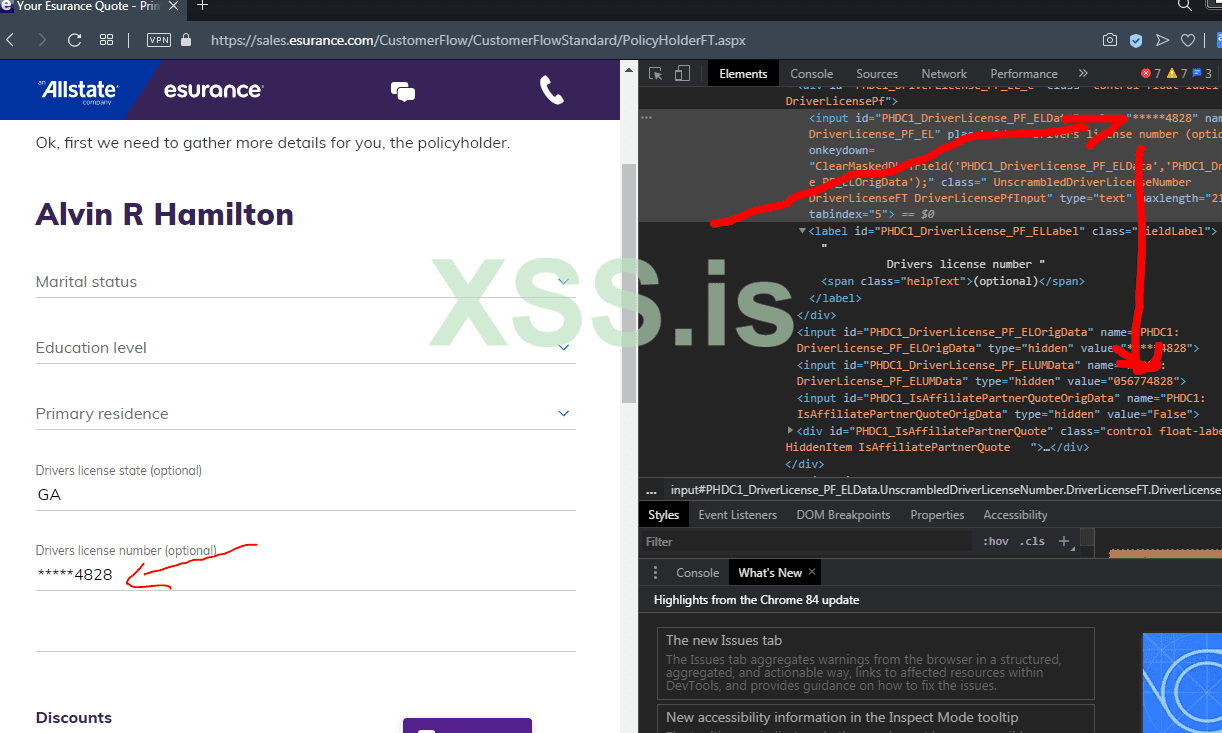The height and width of the screenshot is (733, 1222).
Task: Open the Marital status dropdown
Action: tap(305, 282)
